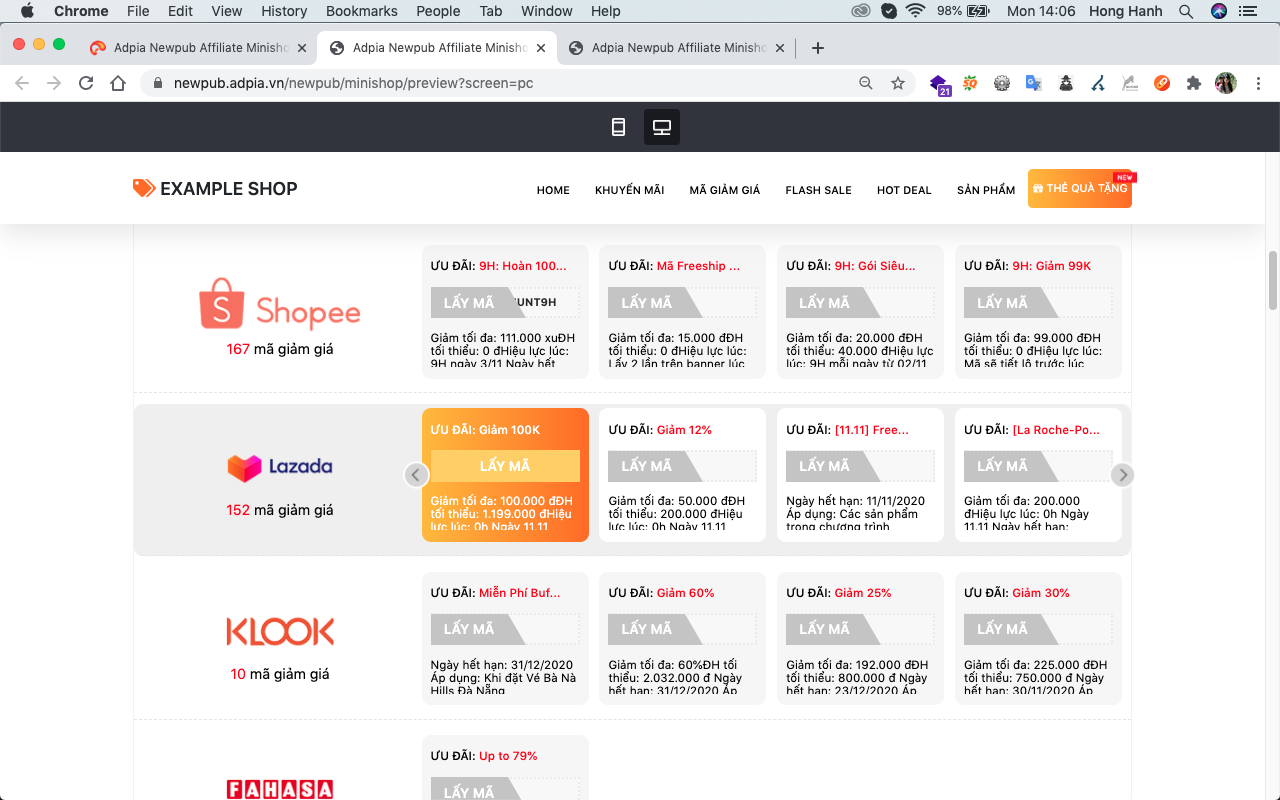
Task: Reload the page in Chrome
Action: point(86,83)
